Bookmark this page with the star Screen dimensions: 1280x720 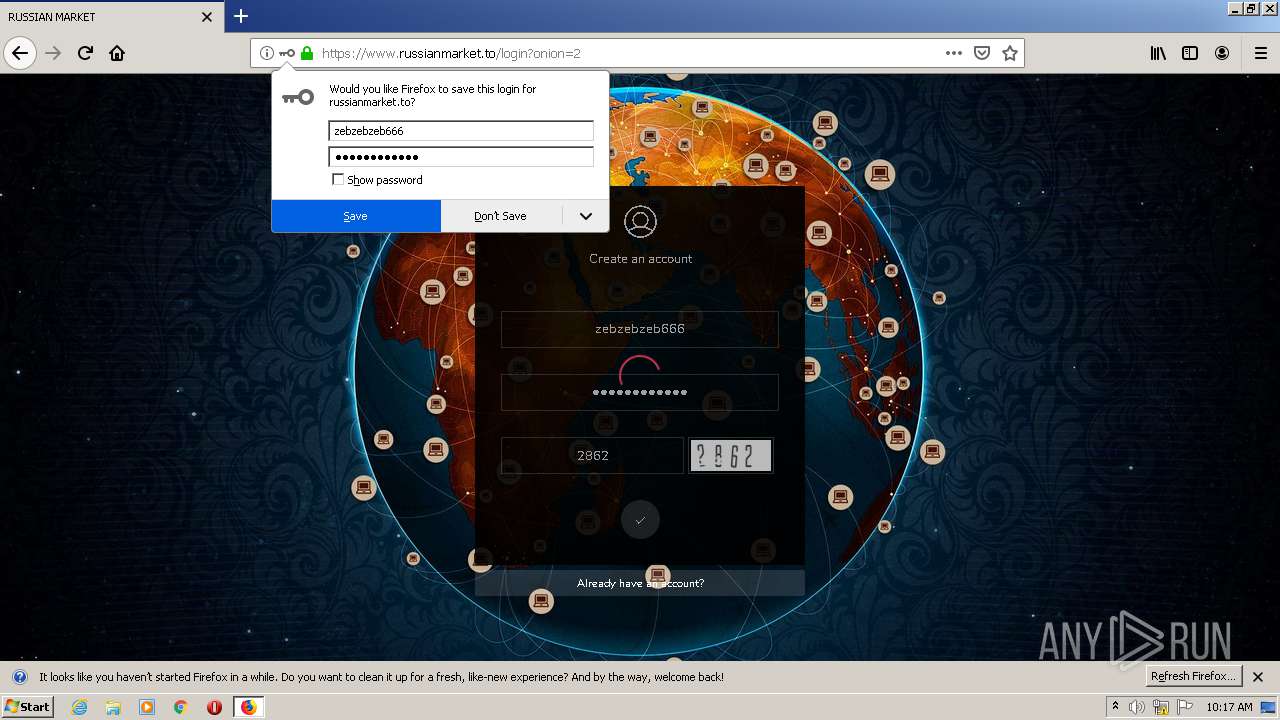pos(1010,53)
